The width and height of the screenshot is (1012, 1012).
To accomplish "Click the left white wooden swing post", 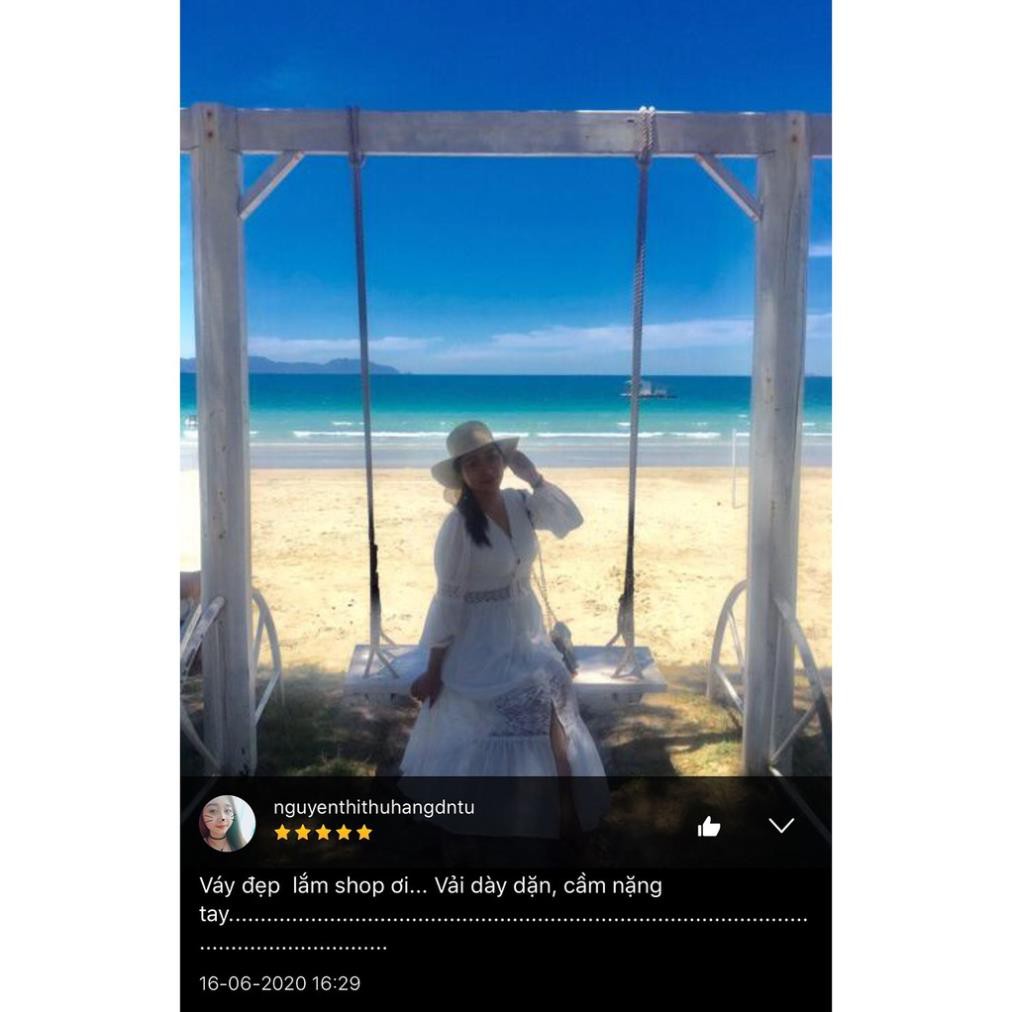I will pos(221,439).
